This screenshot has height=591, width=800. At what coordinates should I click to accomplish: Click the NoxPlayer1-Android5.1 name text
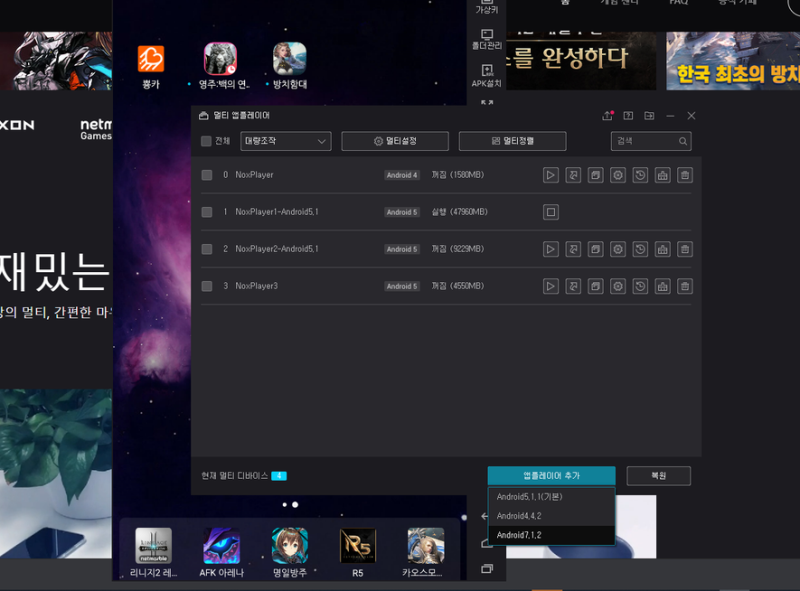click(x=277, y=212)
